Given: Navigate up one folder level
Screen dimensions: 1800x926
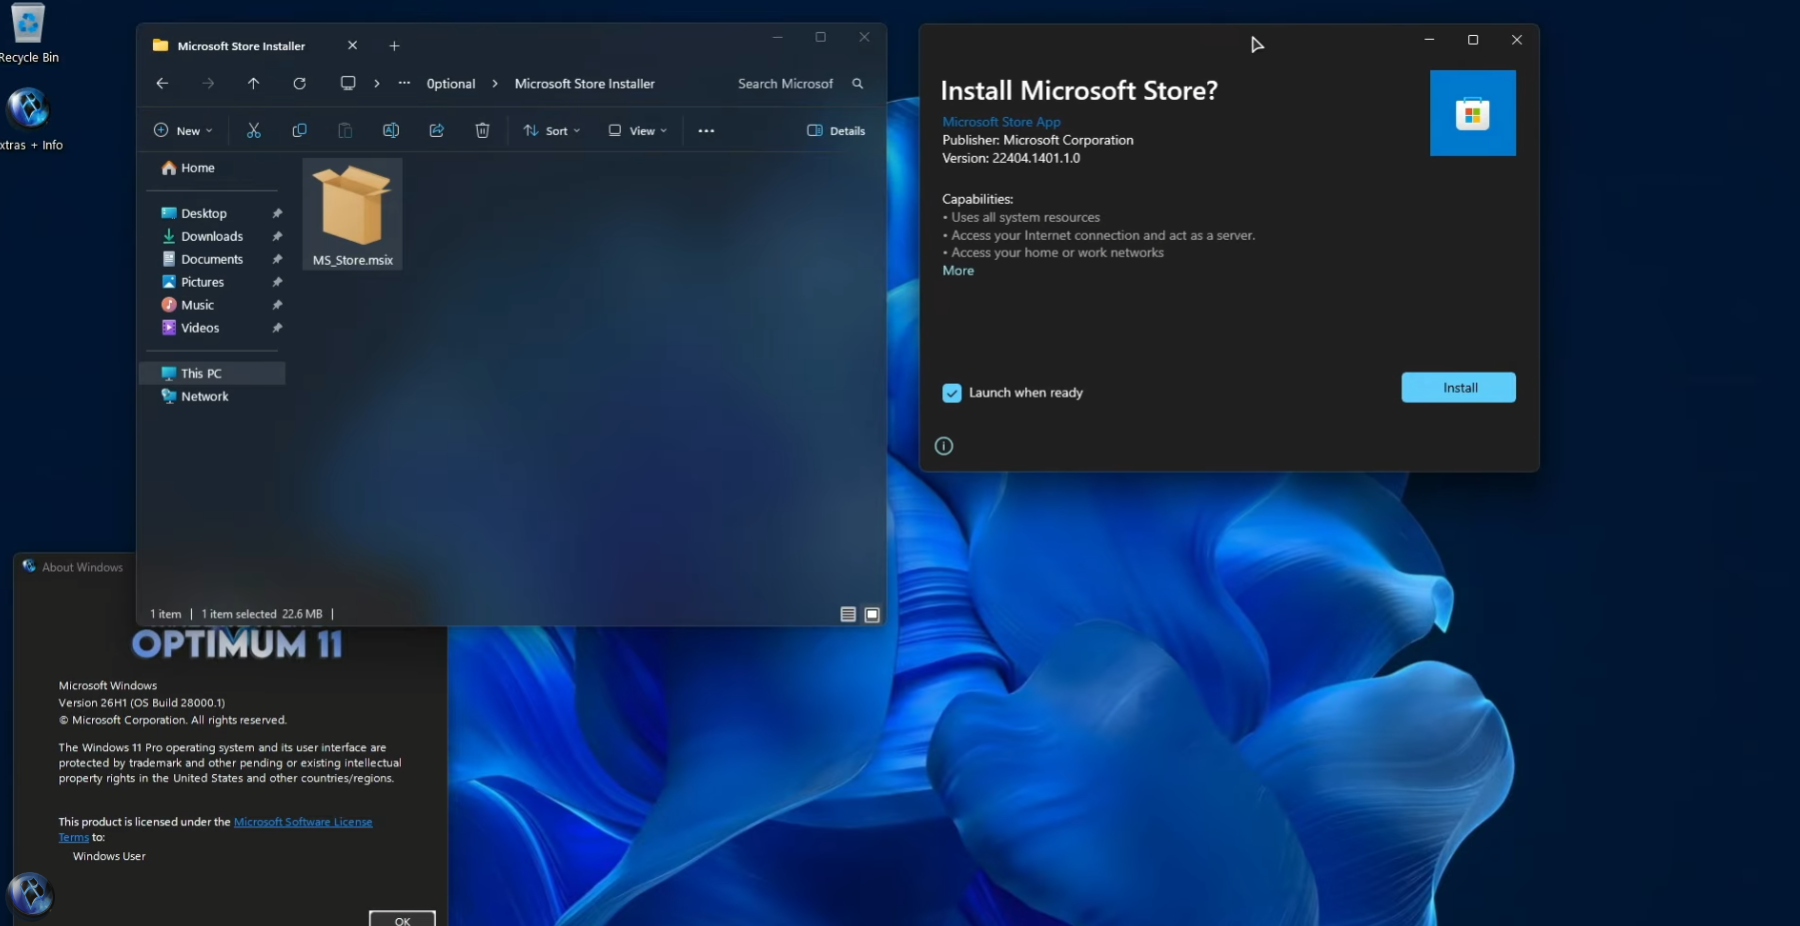Looking at the screenshot, I should click(254, 84).
